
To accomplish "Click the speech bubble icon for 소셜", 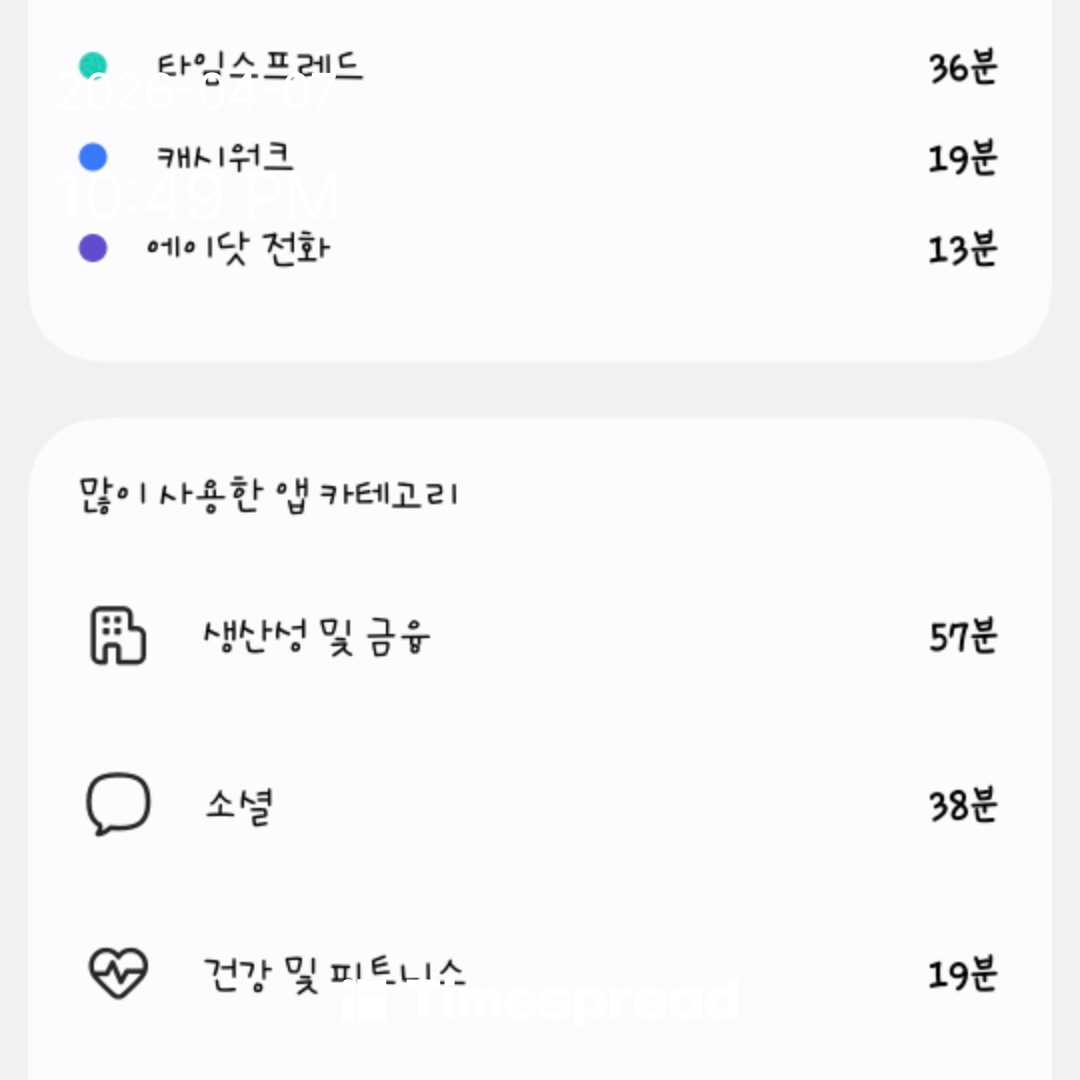I will click(x=117, y=804).
